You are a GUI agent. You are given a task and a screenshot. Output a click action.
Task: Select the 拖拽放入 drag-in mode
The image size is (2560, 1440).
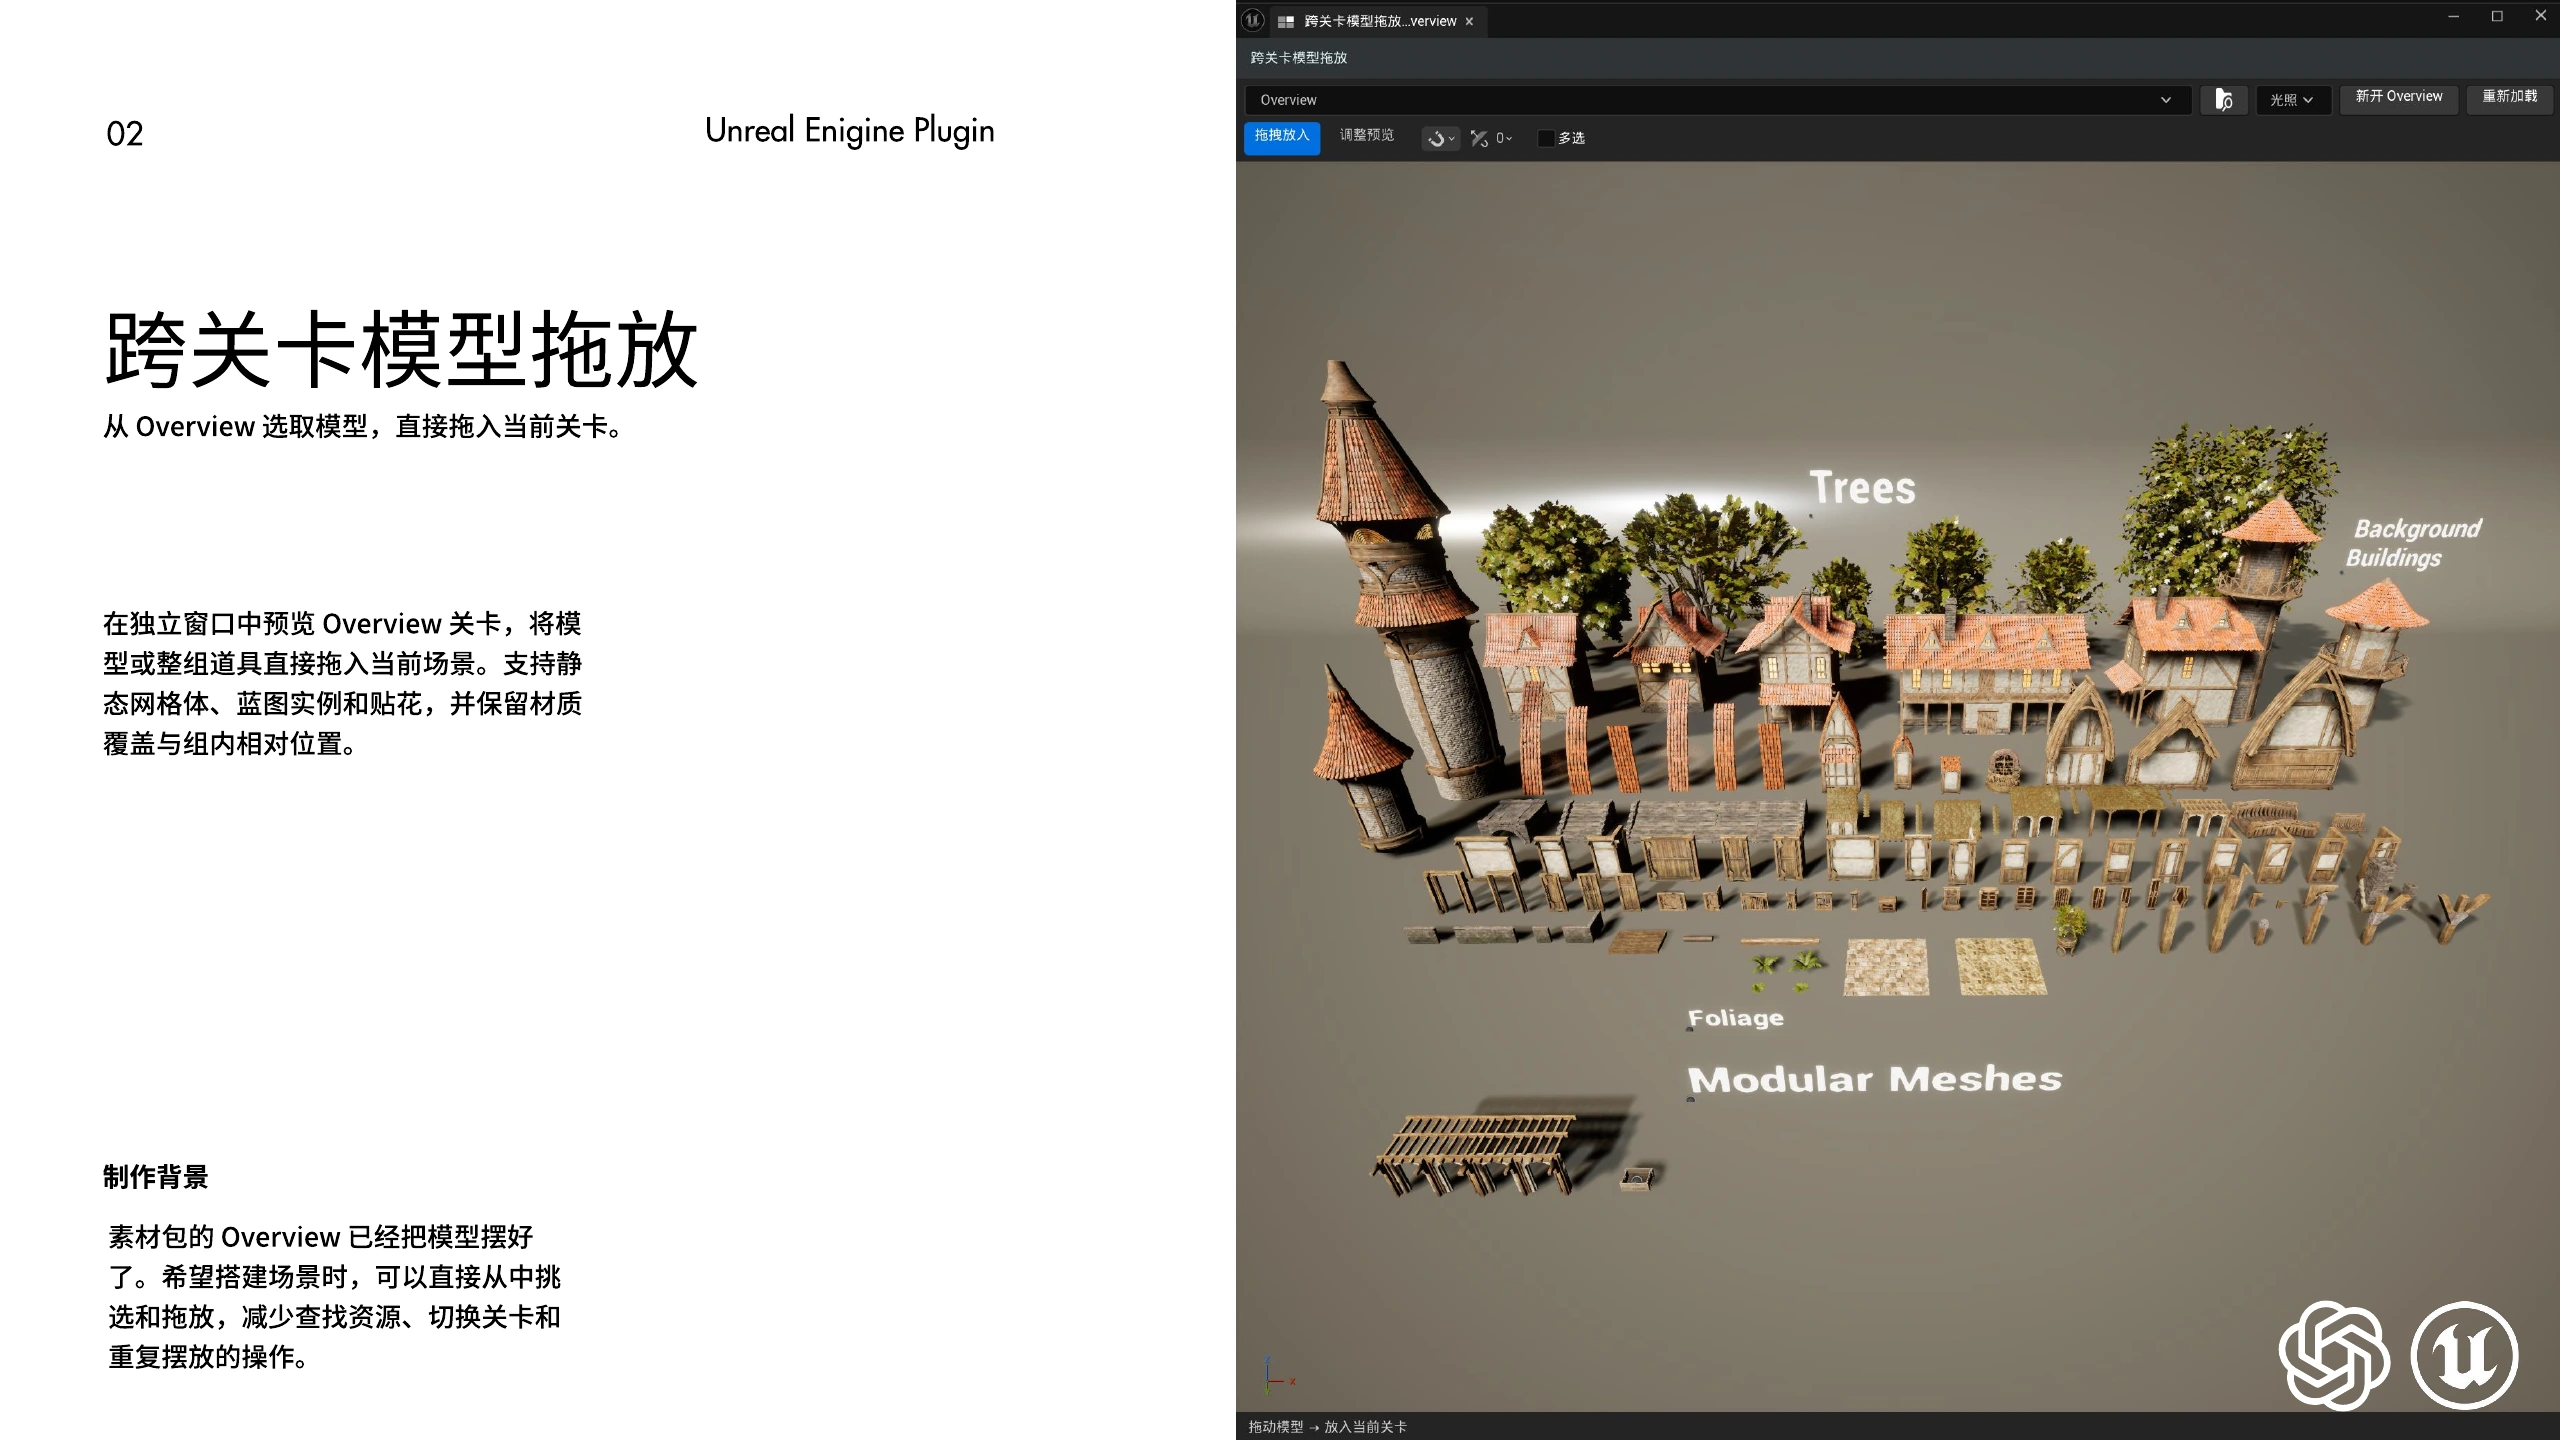pyautogui.click(x=1282, y=137)
